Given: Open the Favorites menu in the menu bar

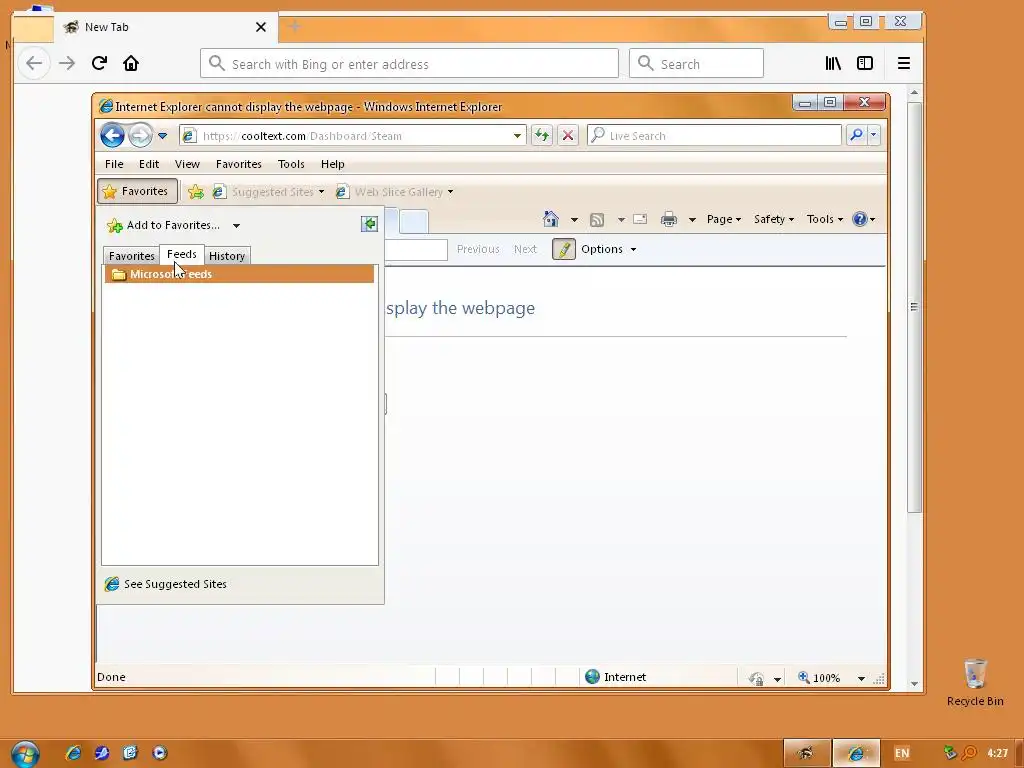Looking at the screenshot, I should (238, 164).
